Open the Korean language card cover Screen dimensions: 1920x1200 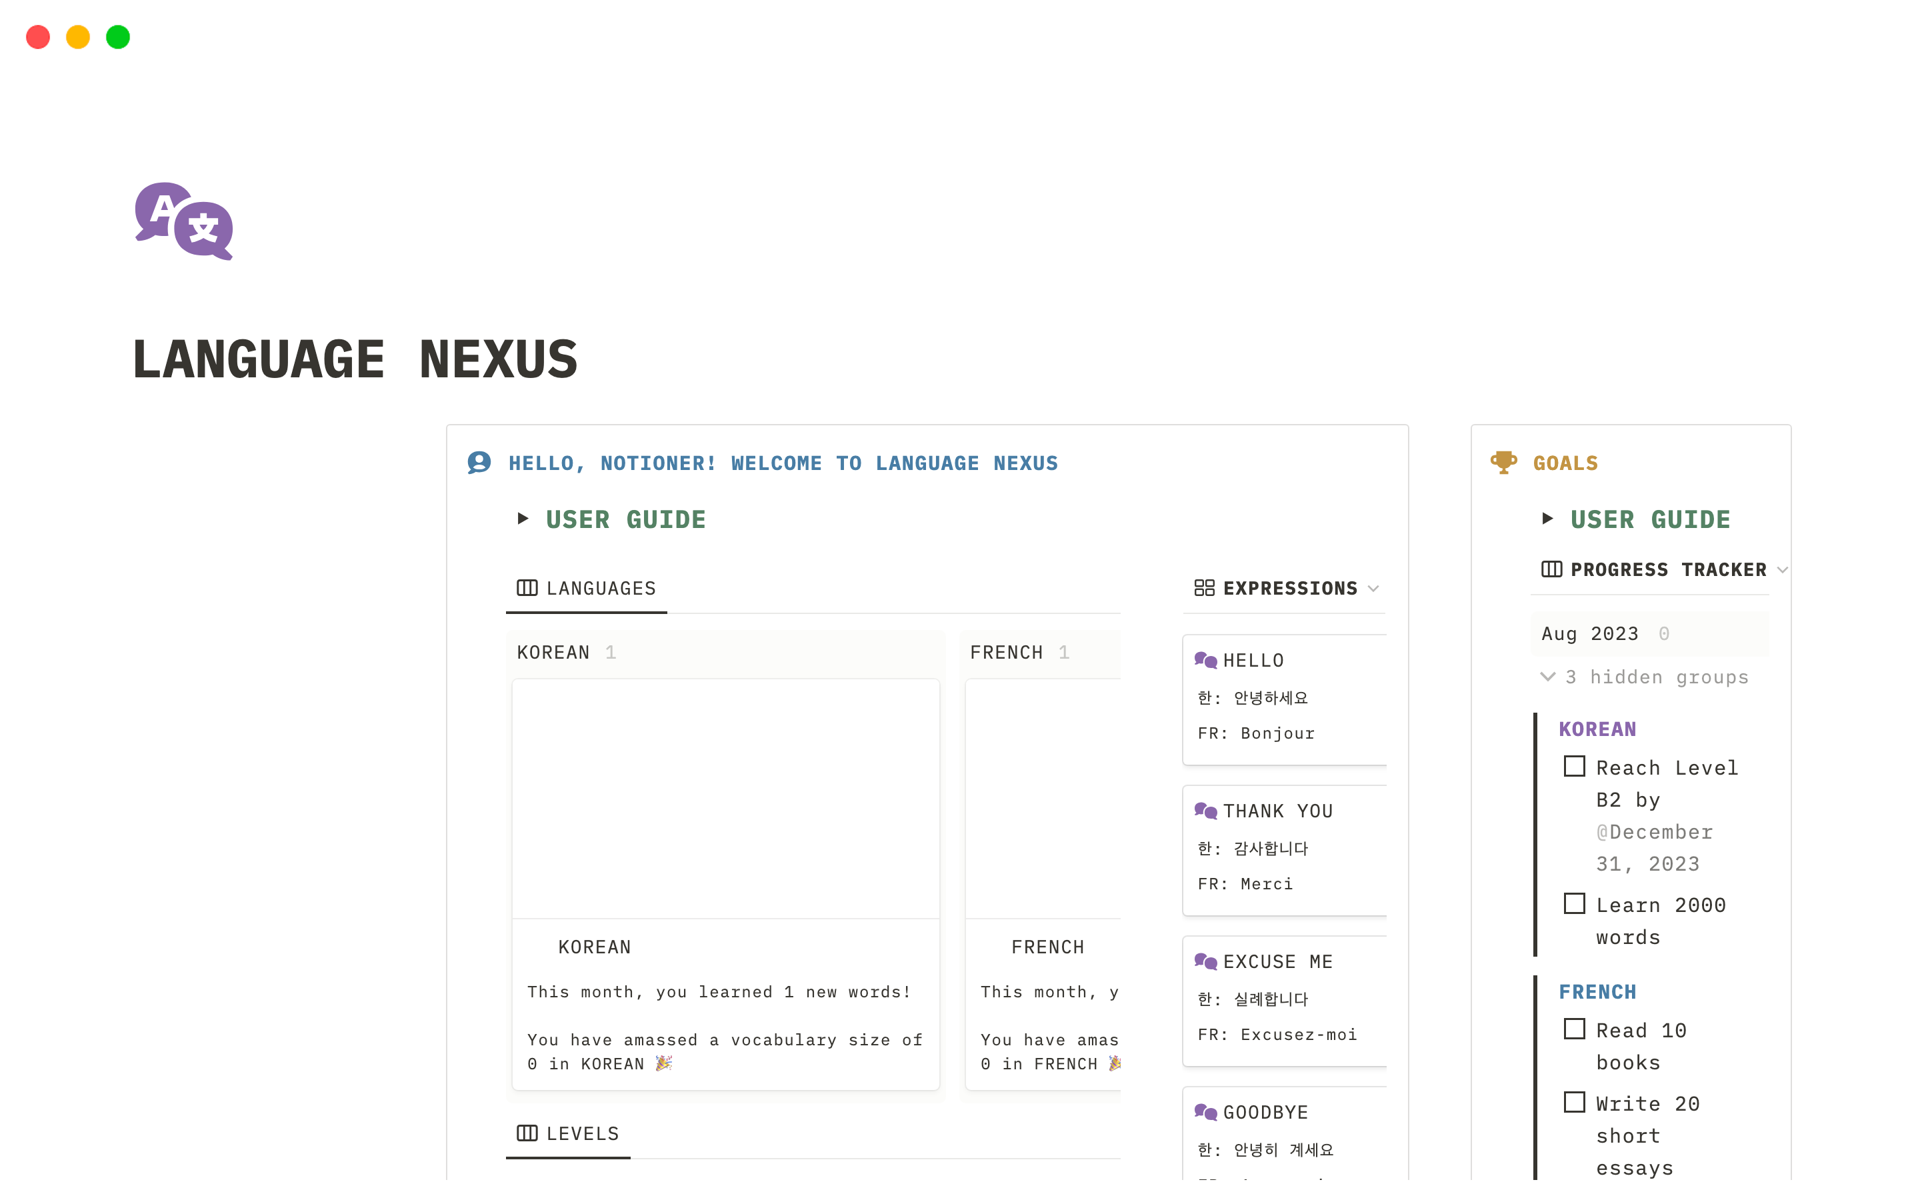pos(725,798)
